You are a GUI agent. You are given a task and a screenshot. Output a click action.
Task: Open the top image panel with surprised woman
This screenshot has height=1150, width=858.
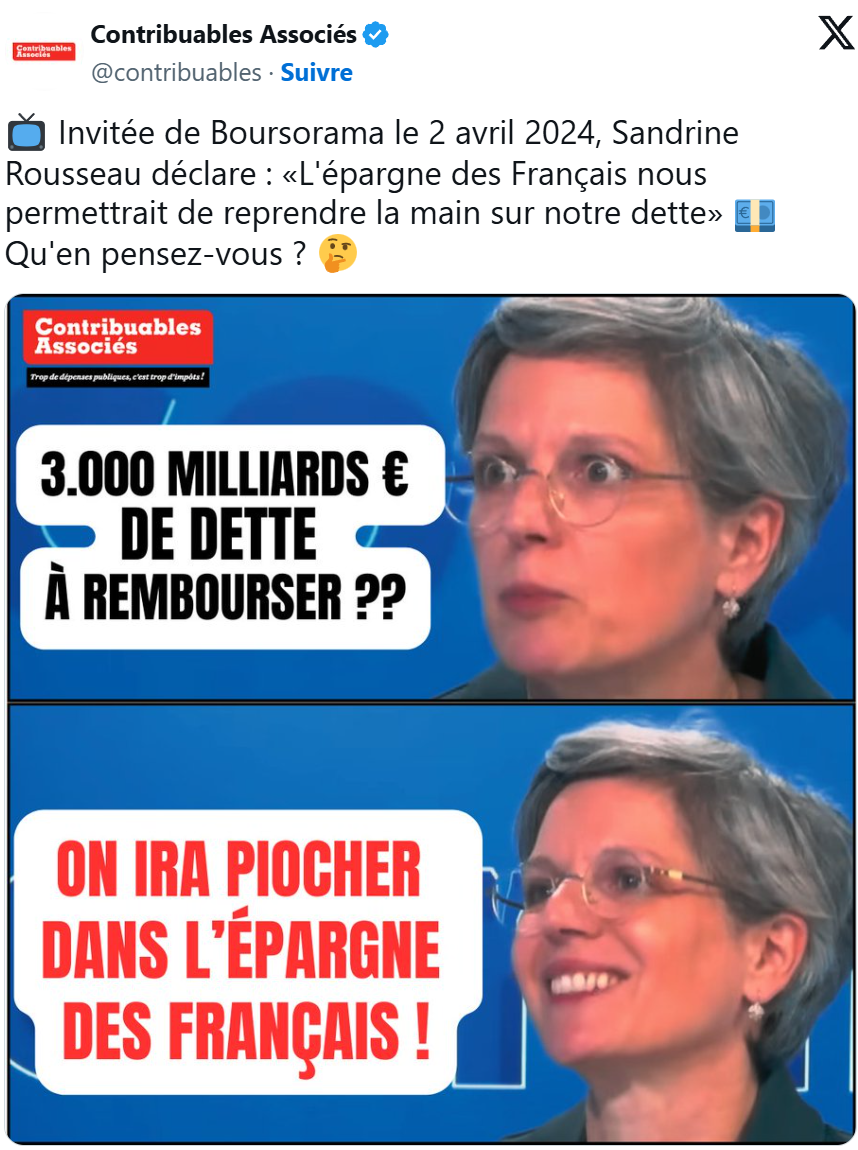click(x=430, y=497)
